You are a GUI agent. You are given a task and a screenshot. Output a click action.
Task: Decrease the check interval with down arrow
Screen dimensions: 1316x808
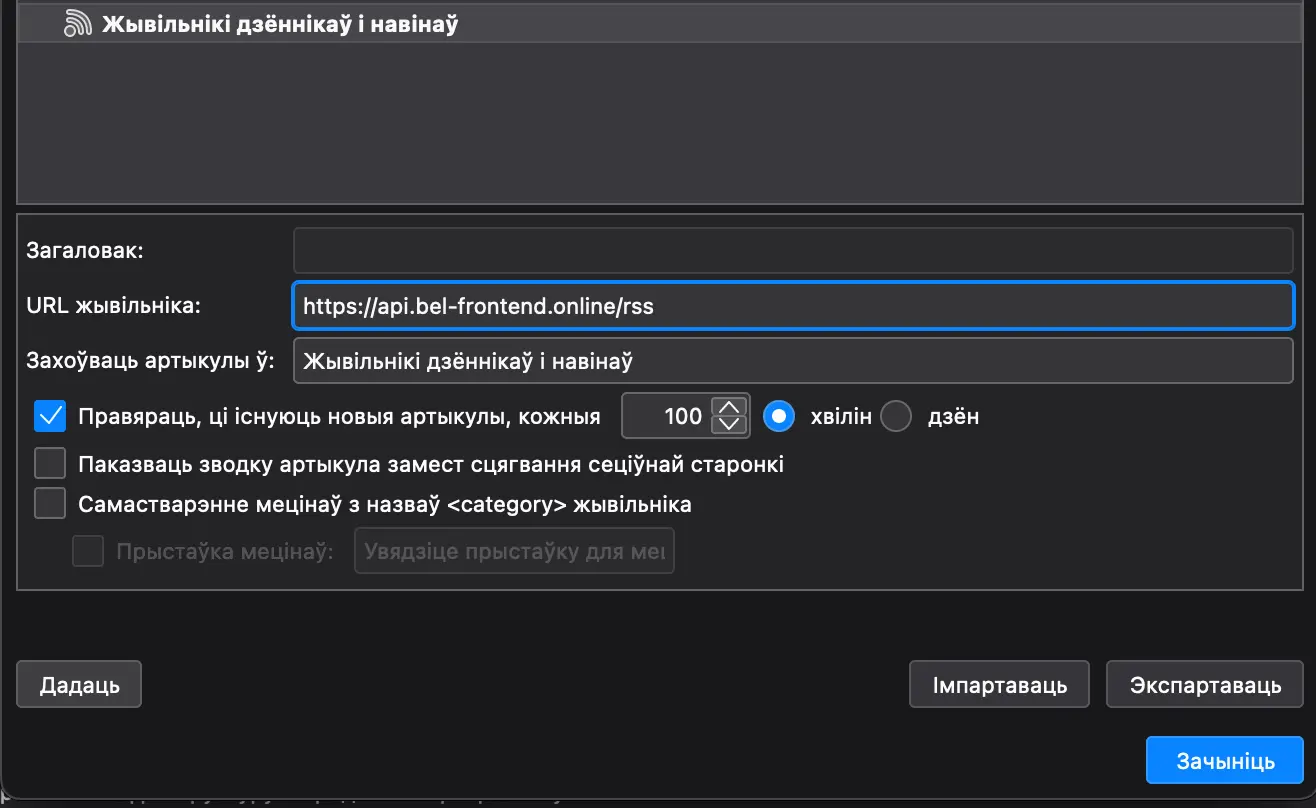click(x=729, y=424)
